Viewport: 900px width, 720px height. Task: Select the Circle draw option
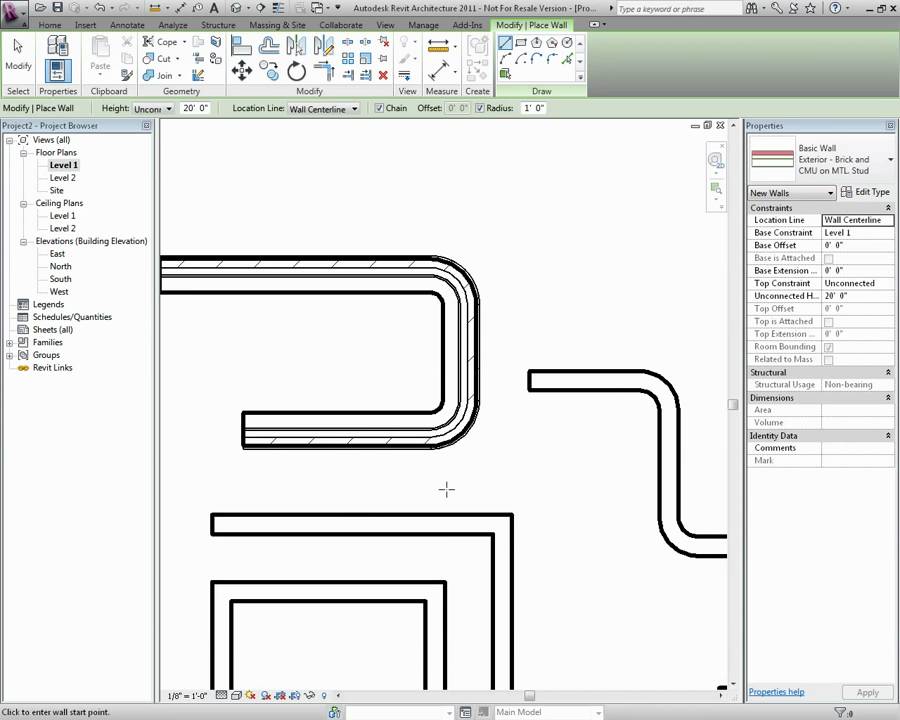click(x=567, y=42)
